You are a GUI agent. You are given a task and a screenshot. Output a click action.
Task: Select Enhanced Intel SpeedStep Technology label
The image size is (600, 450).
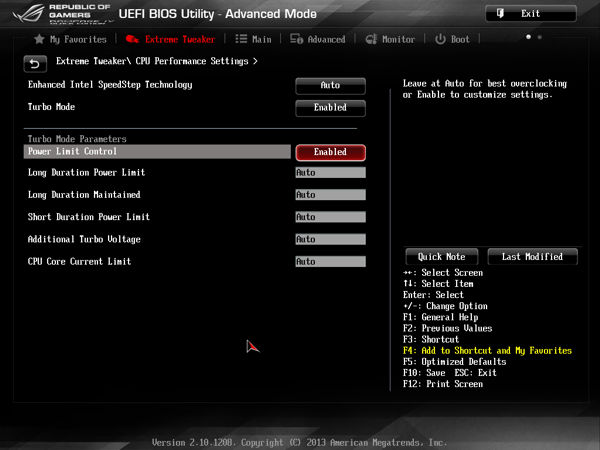[x=110, y=85]
